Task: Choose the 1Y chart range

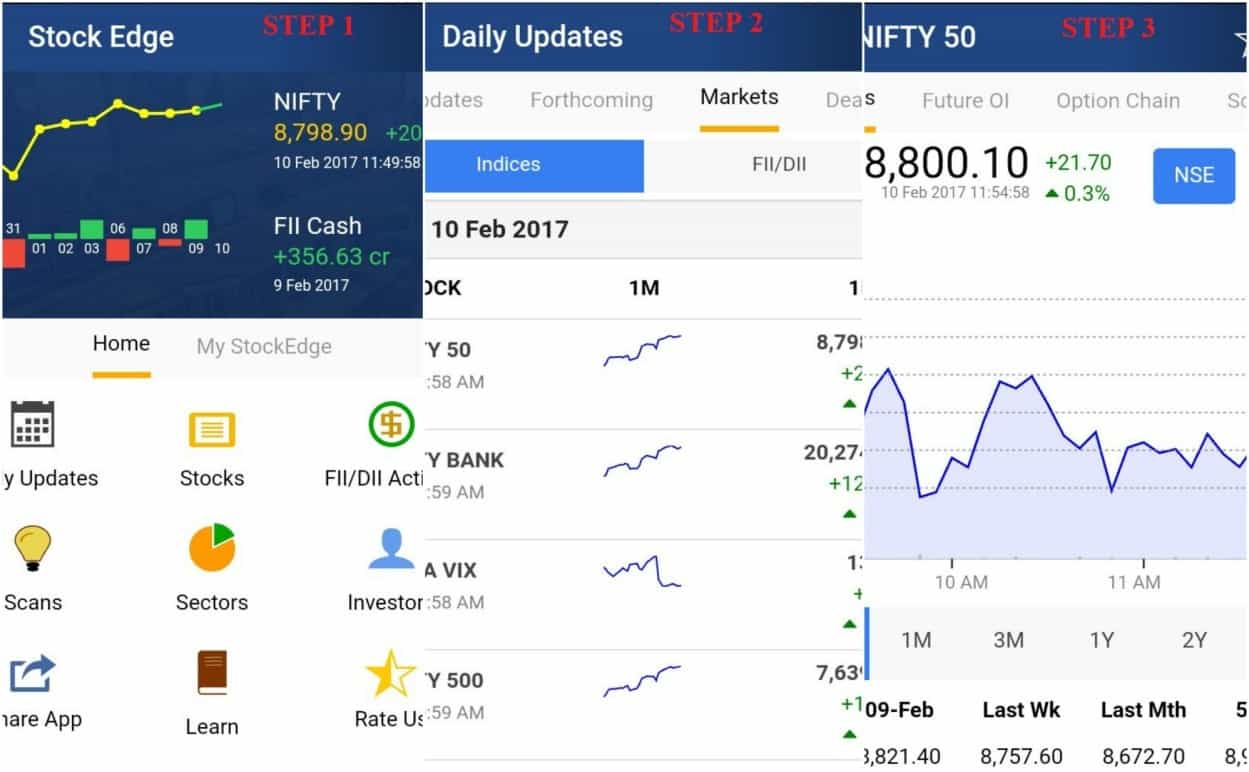Action: pos(1101,640)
